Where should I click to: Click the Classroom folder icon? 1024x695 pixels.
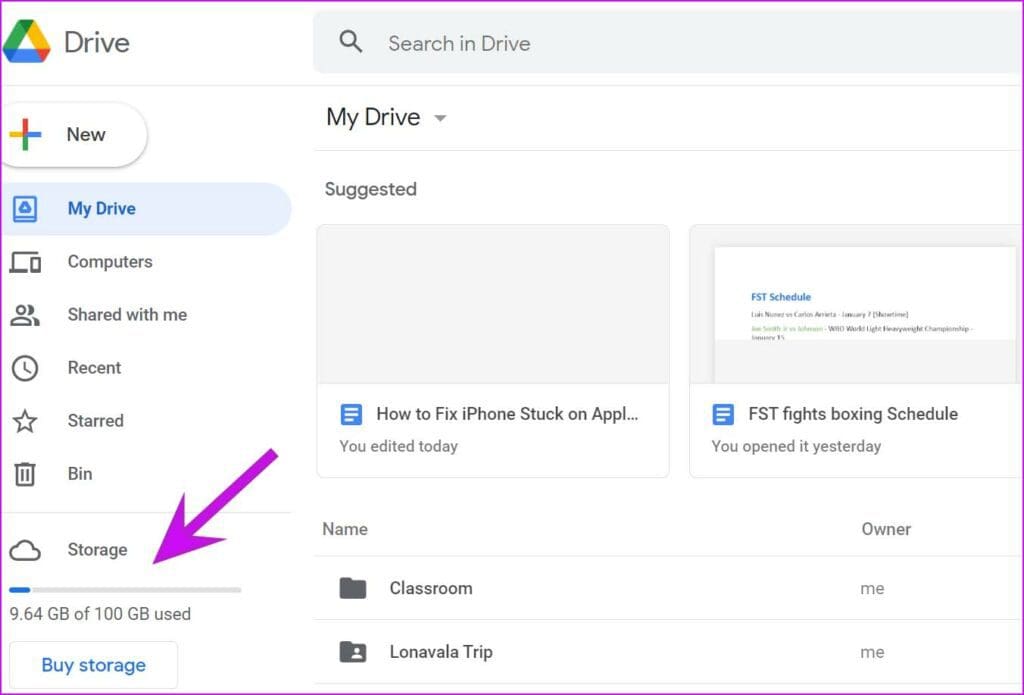point(353,589)
